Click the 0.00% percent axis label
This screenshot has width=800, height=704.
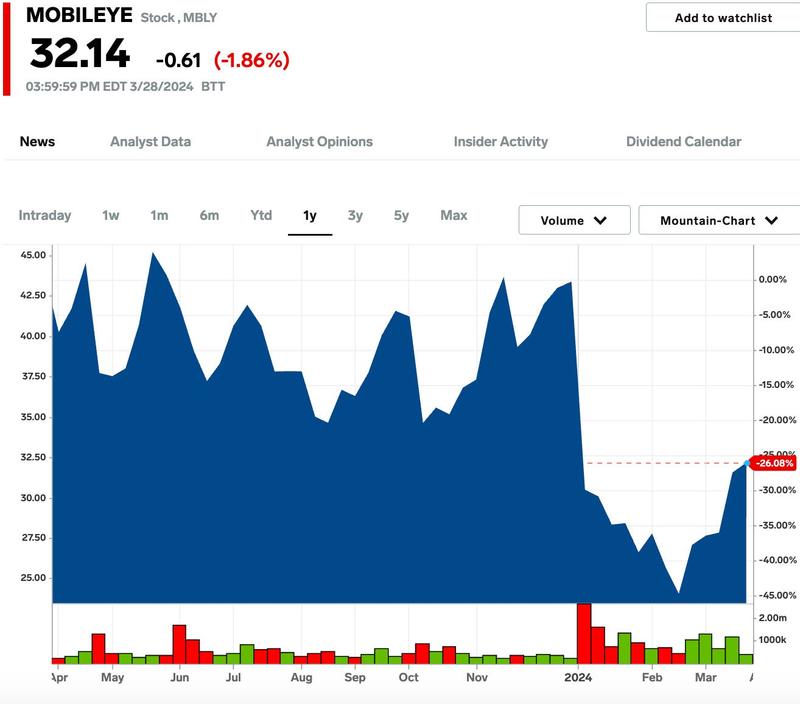(x=772, y=280)
